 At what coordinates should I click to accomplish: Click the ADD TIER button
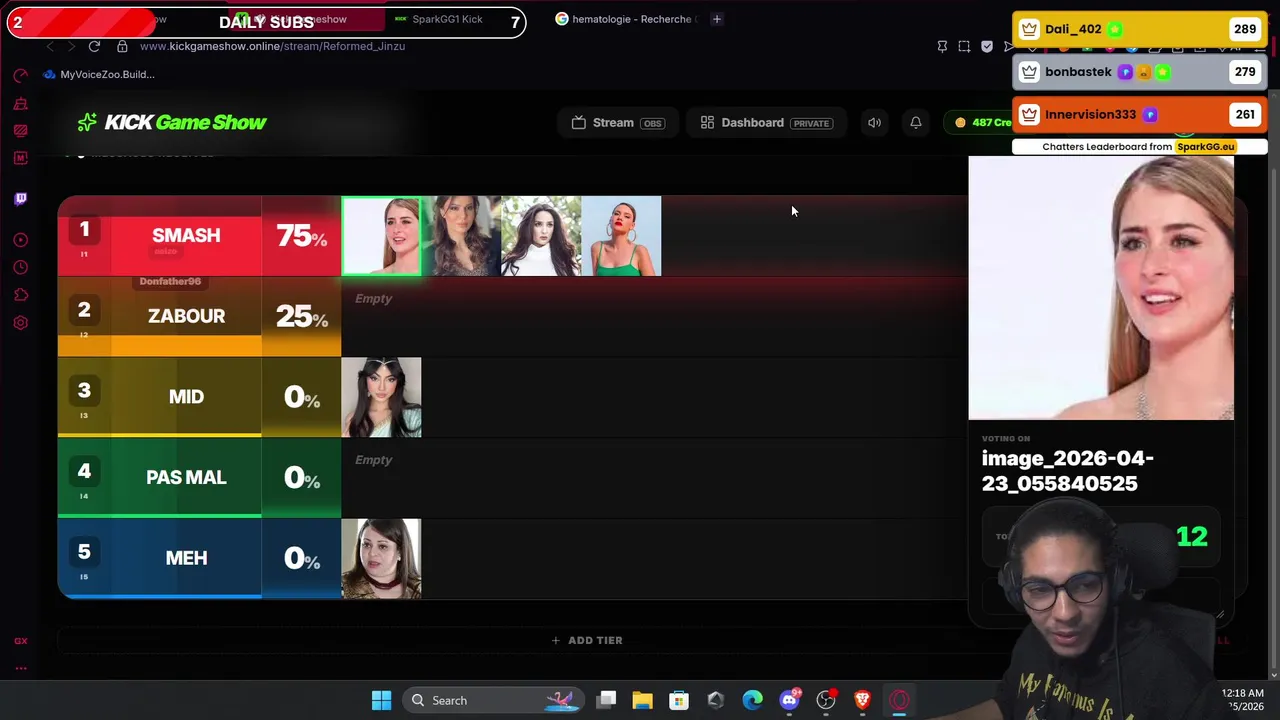point(587,640)
